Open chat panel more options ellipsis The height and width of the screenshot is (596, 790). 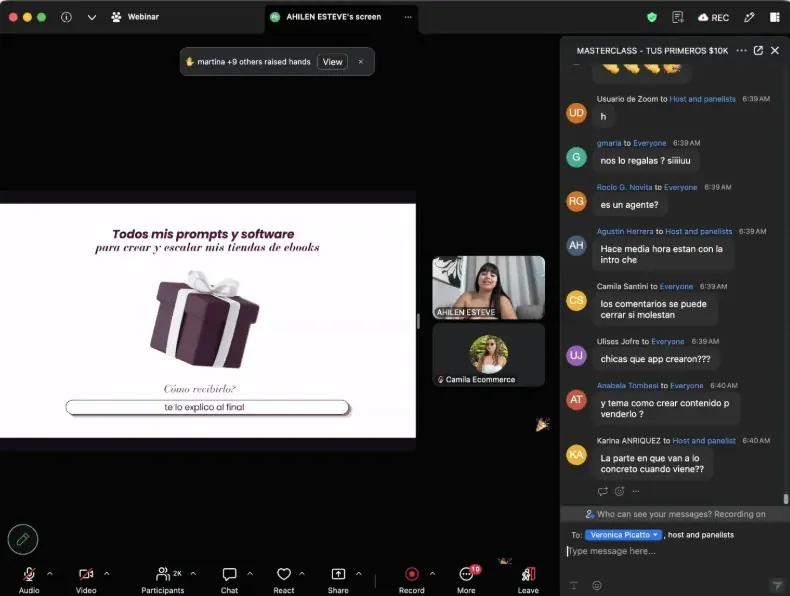point(741,50)
